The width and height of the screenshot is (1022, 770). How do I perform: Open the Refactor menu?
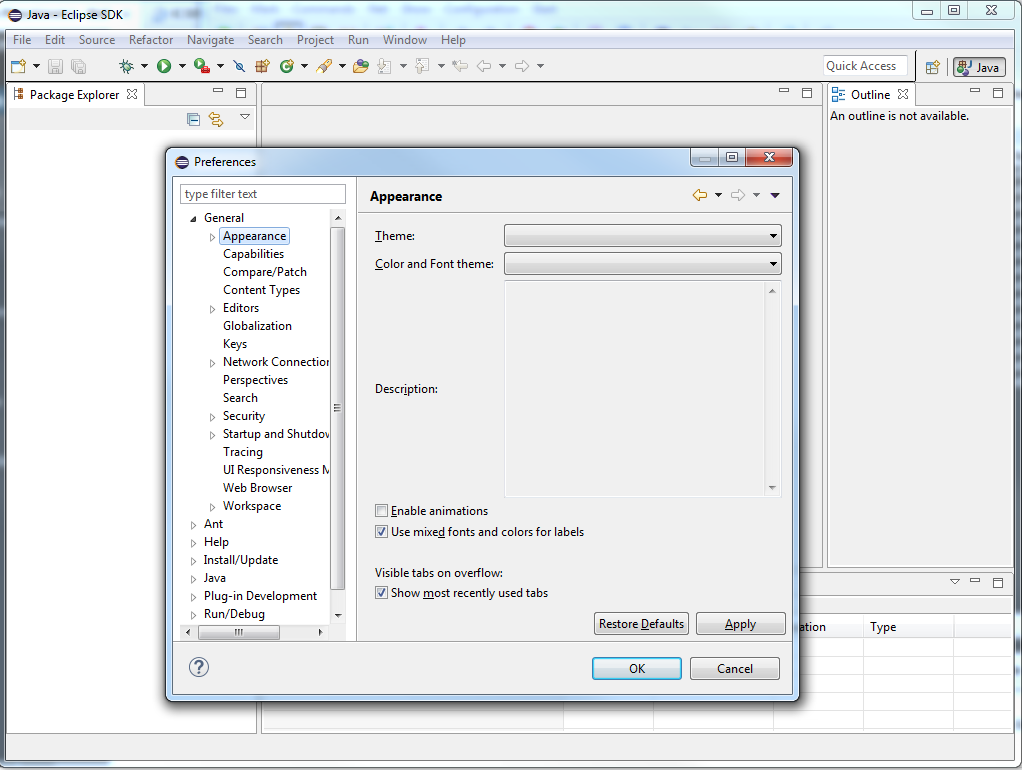[x=151, y=40]
